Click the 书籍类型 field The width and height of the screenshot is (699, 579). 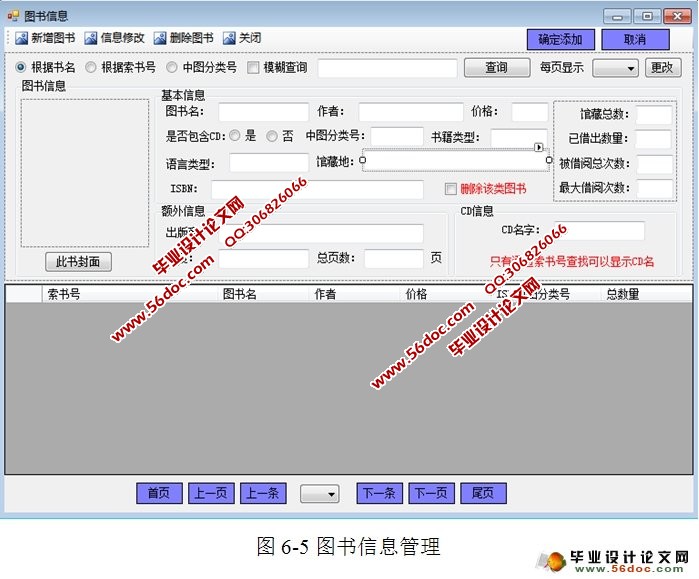point(518,137)
